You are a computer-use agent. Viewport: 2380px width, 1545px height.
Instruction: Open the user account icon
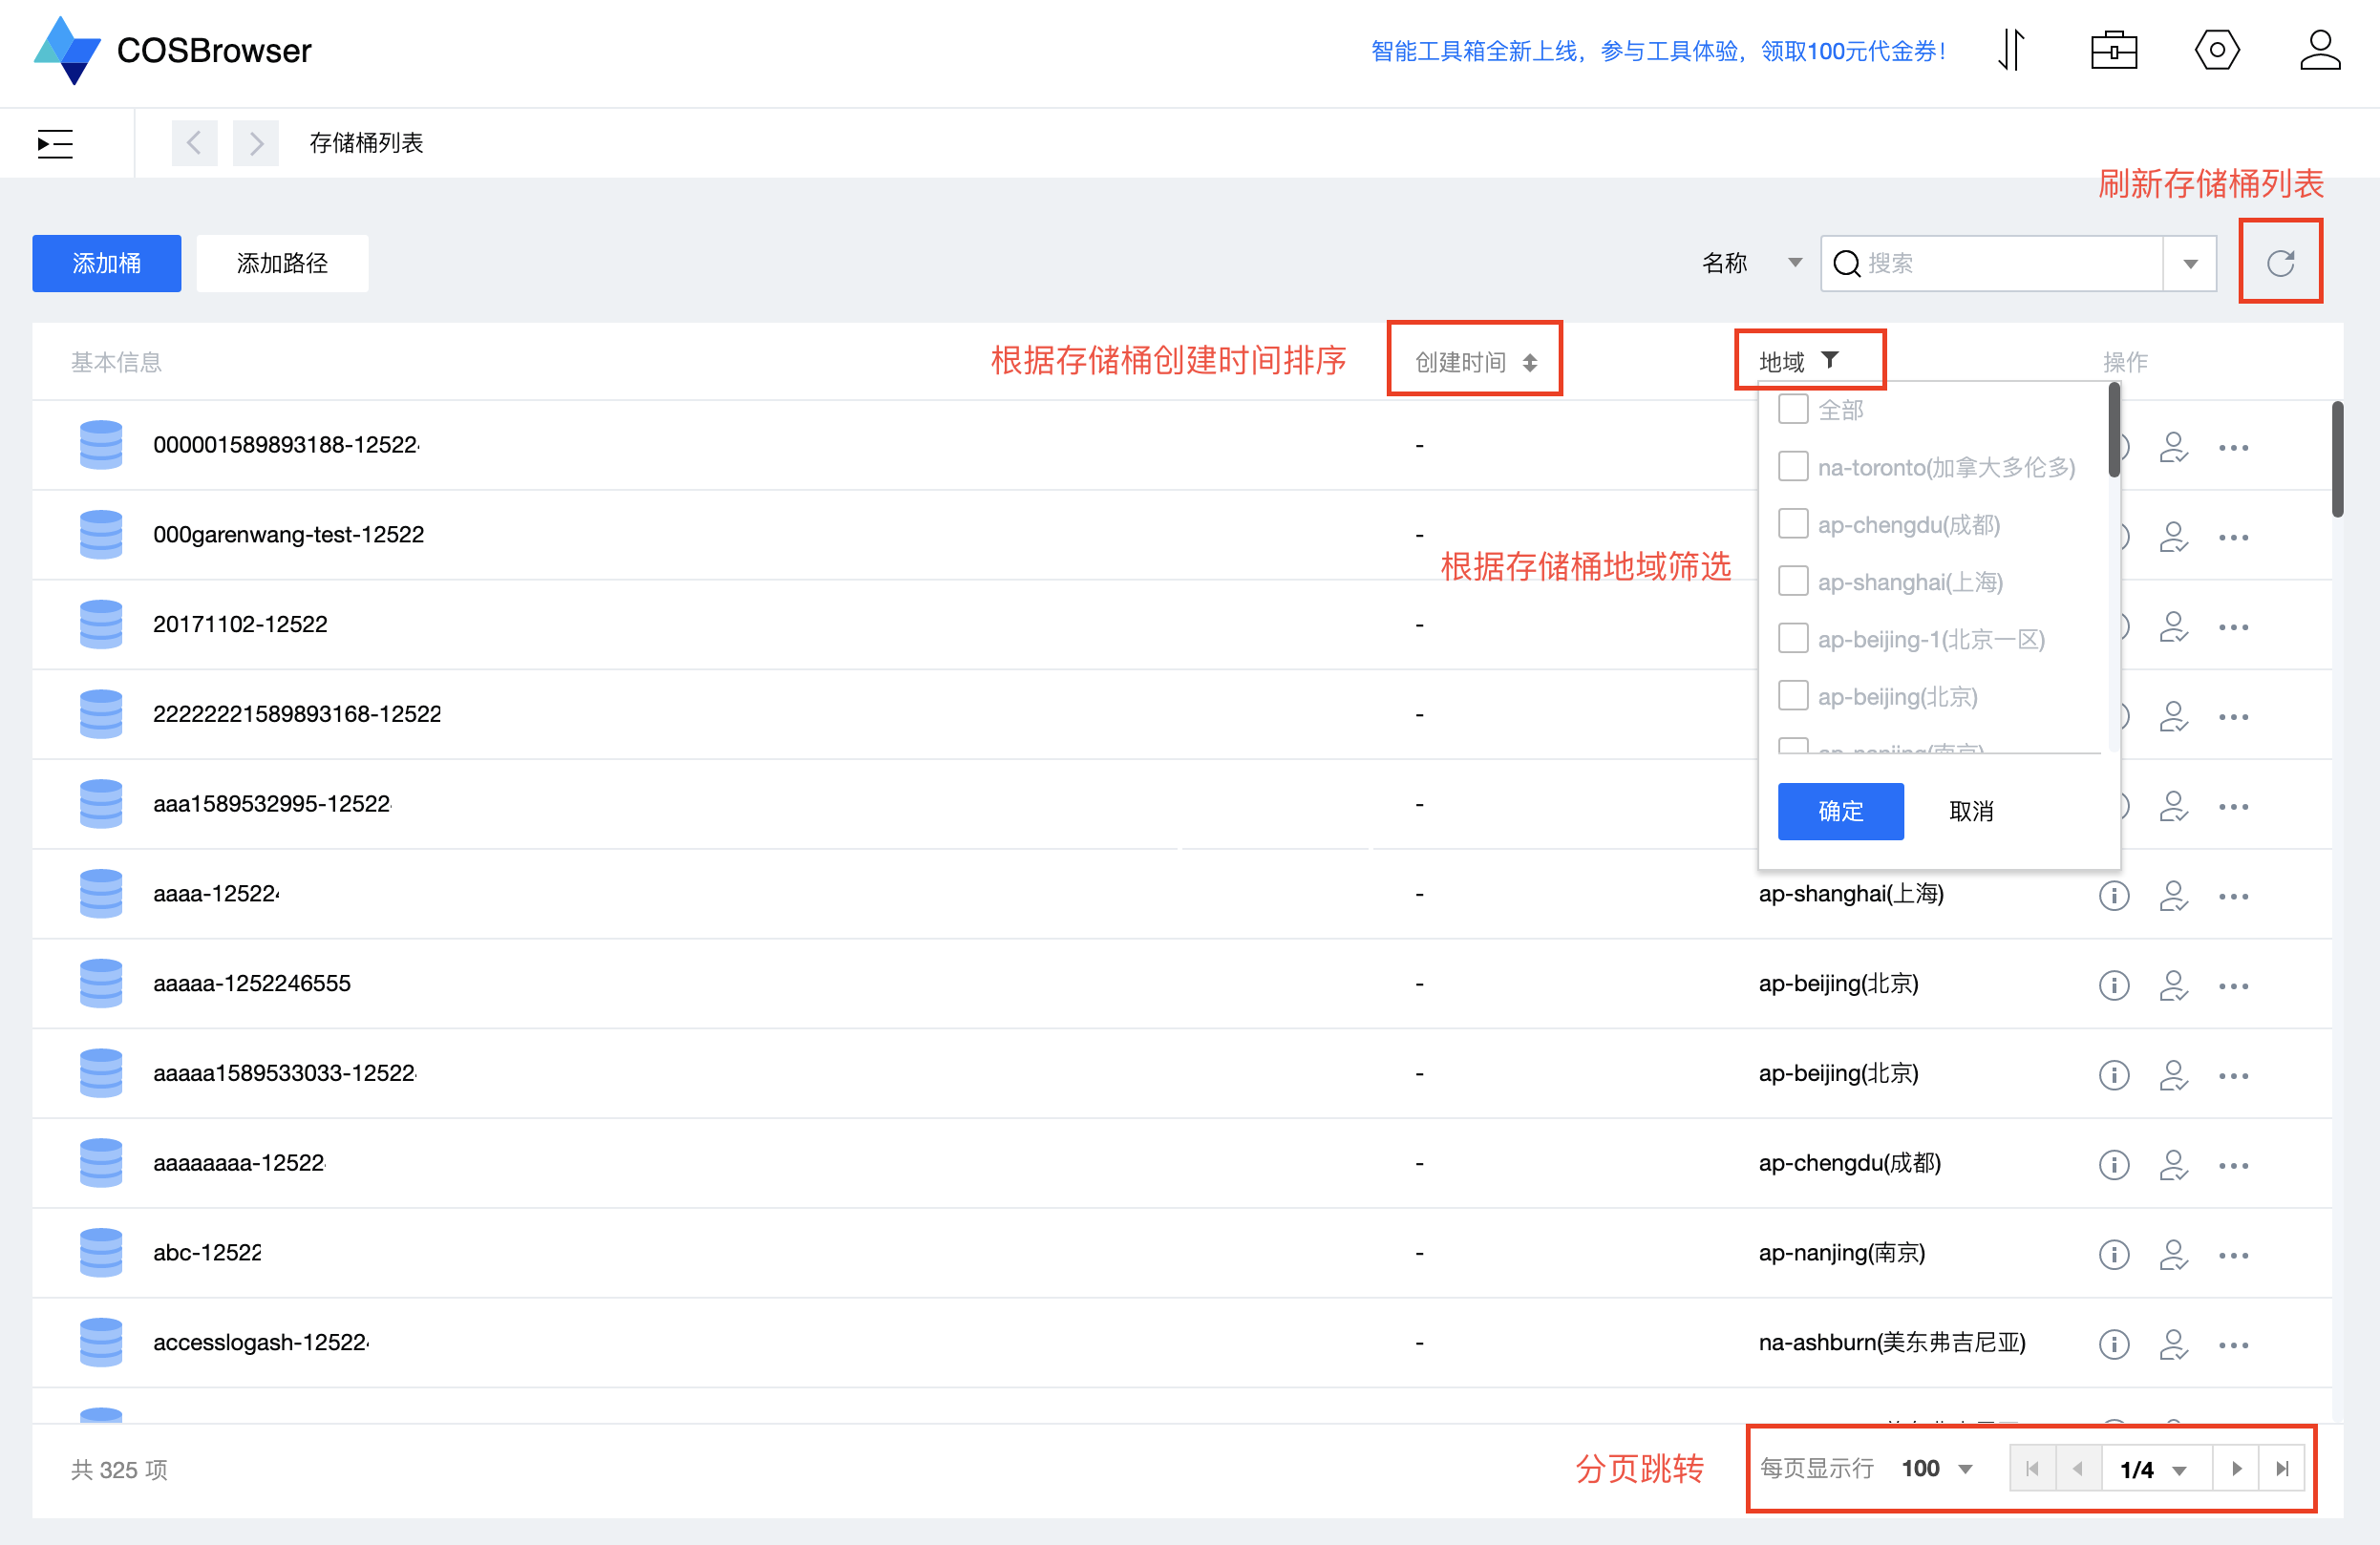[2318, 50]
